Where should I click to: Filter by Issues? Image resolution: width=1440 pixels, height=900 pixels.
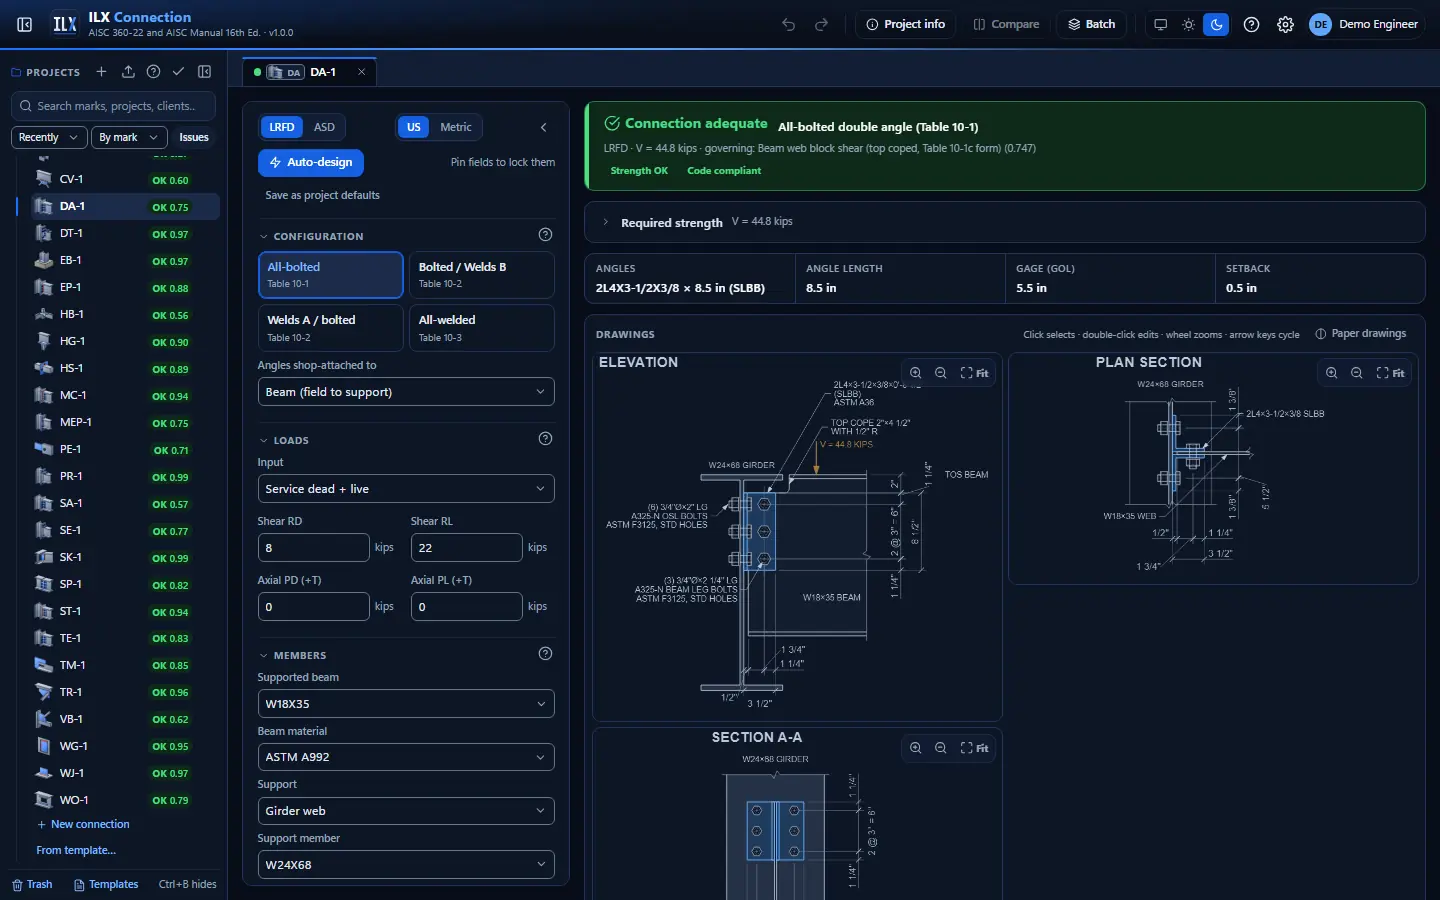(x=194, y=137)
